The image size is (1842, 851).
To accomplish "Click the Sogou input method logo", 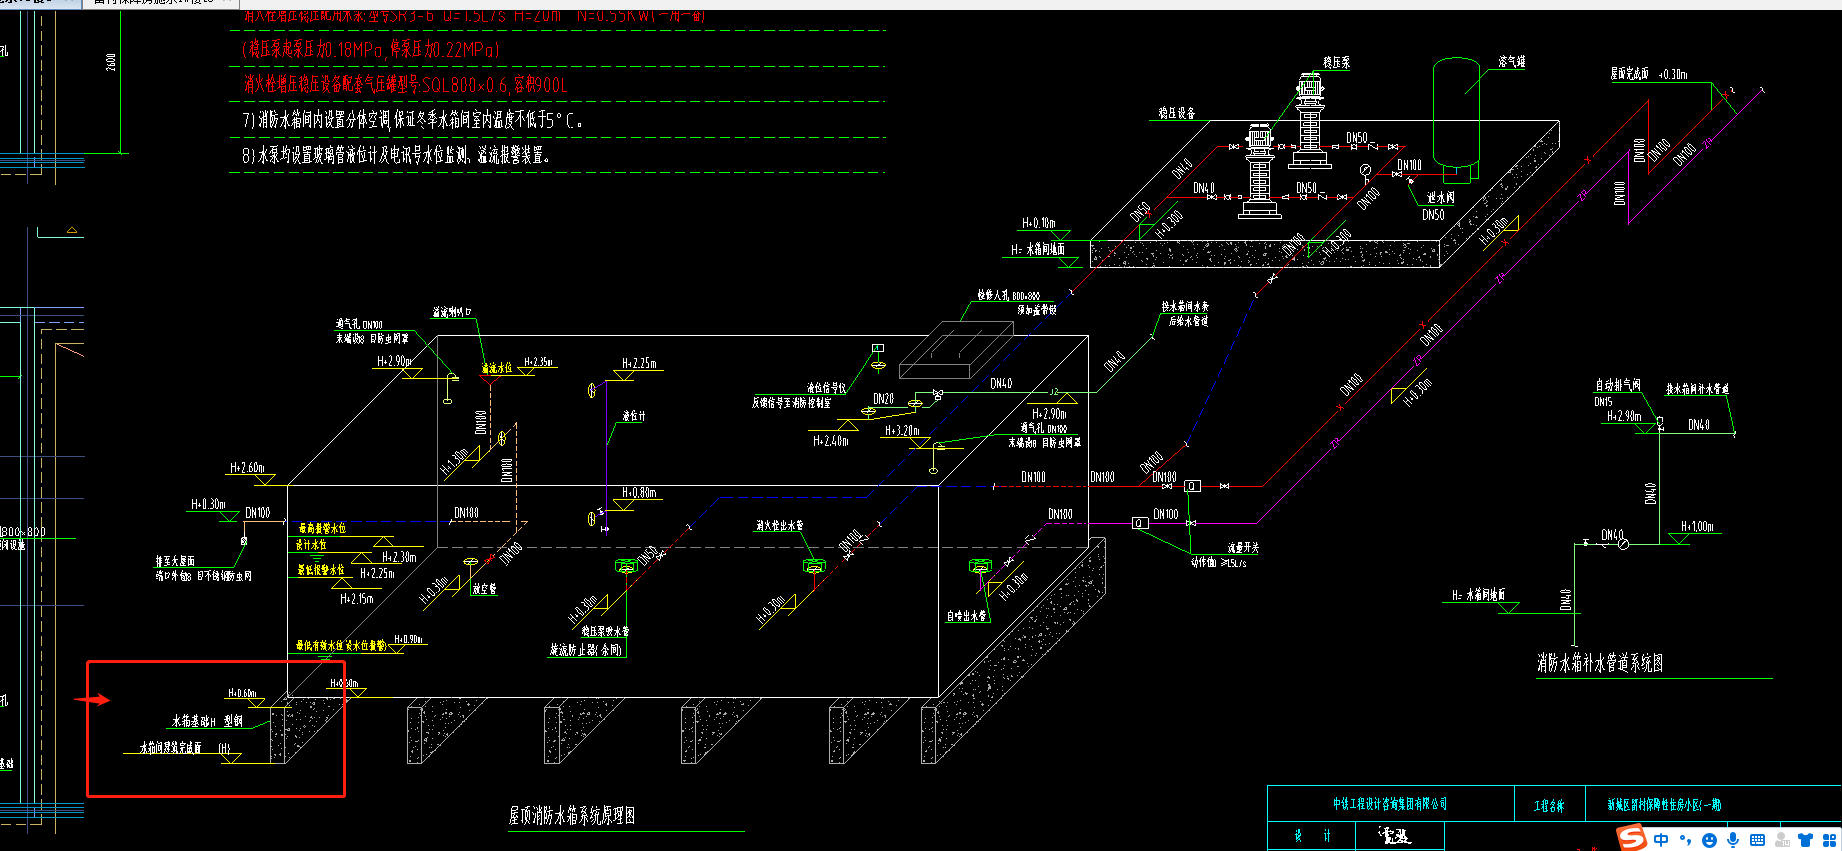I will coord(1632,838).
